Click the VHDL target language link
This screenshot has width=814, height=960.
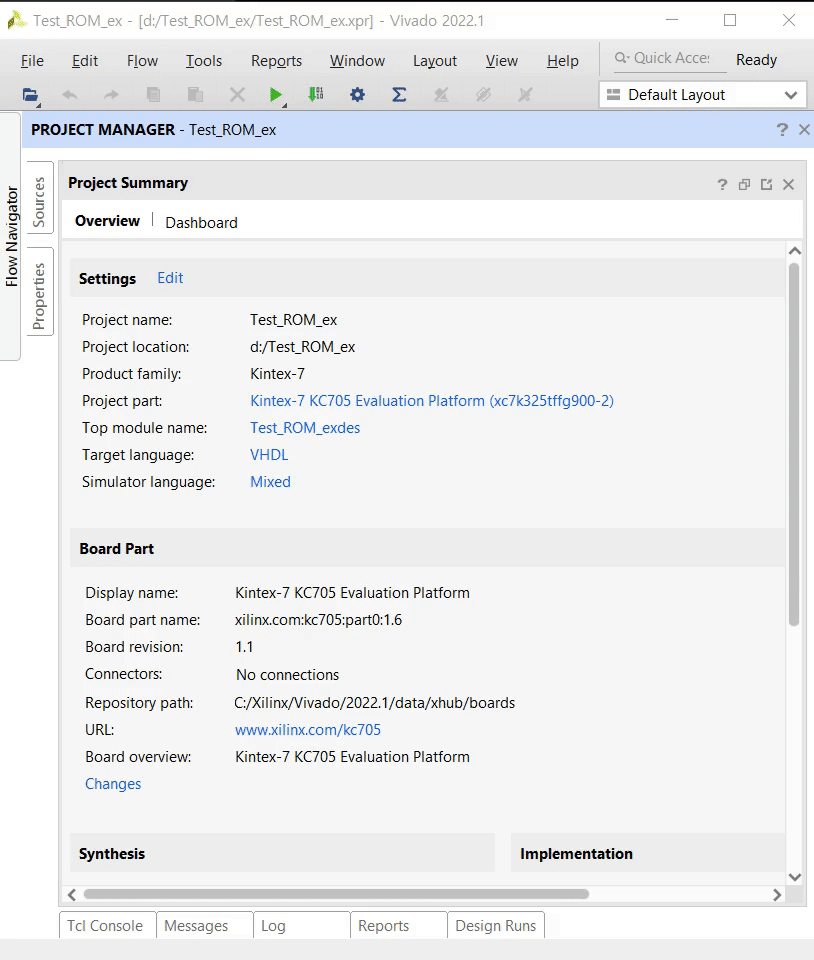[x=269, y=455]
